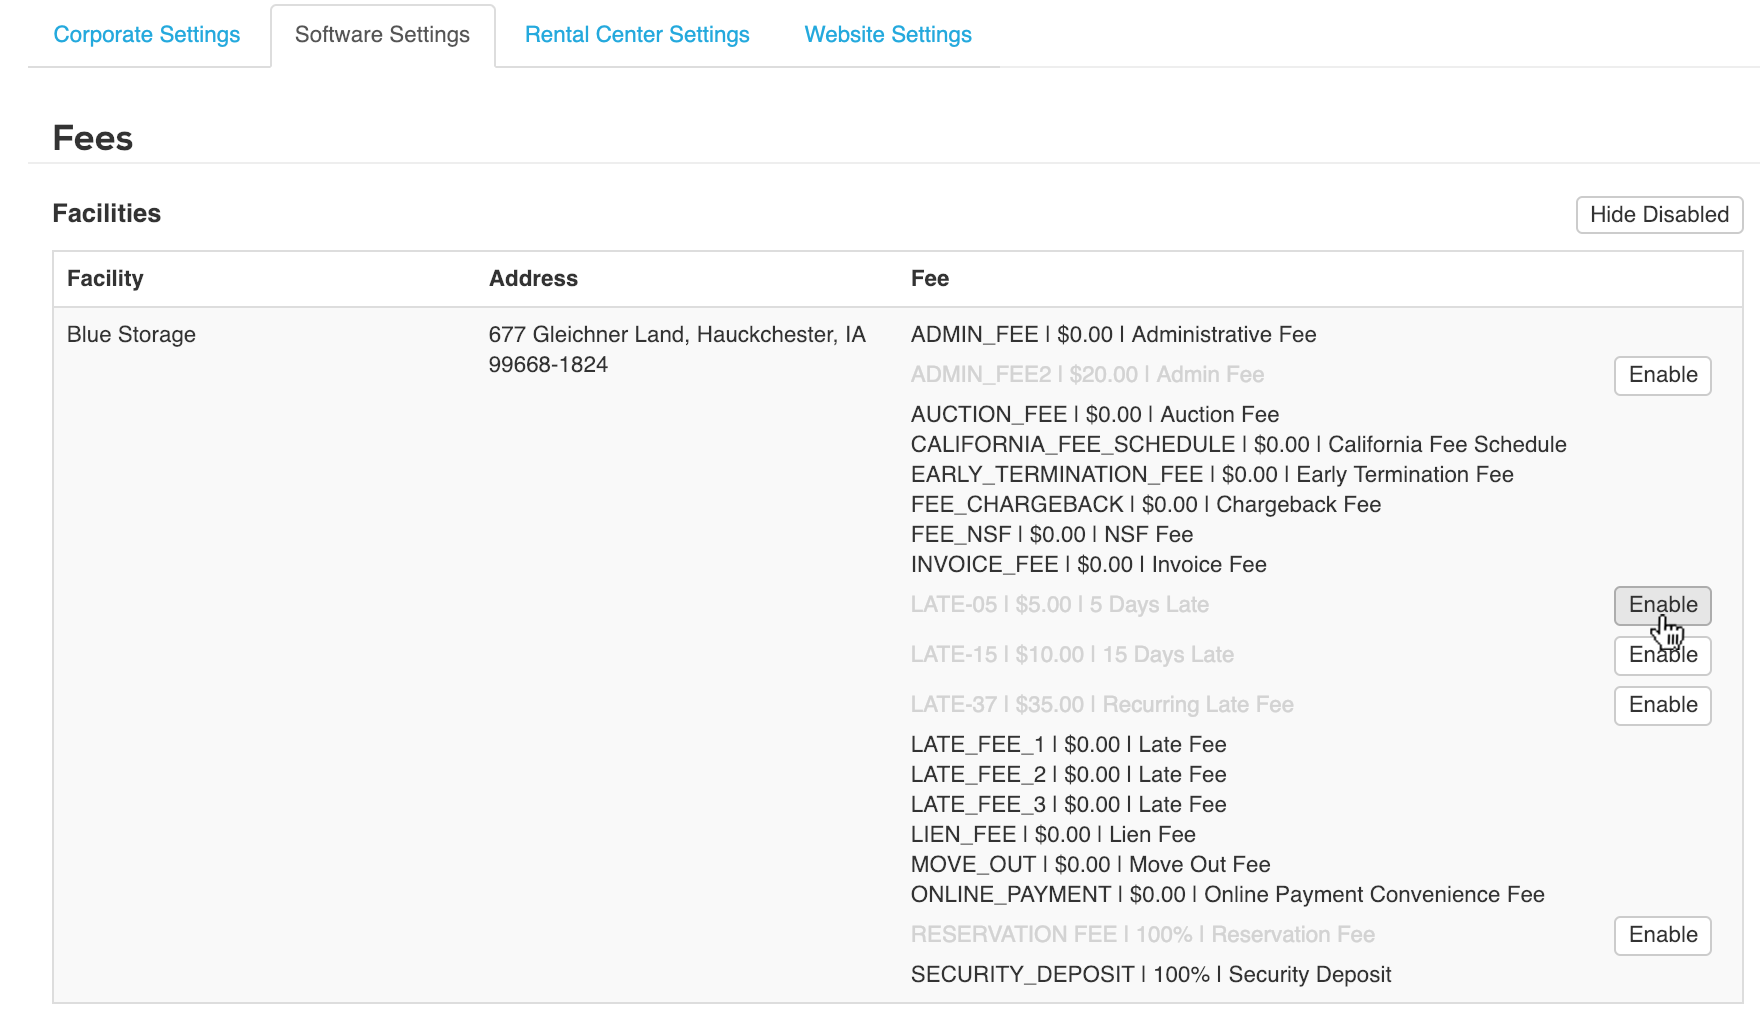Enable the LATE-05 5 Days Late fee

coord(1662,605)
